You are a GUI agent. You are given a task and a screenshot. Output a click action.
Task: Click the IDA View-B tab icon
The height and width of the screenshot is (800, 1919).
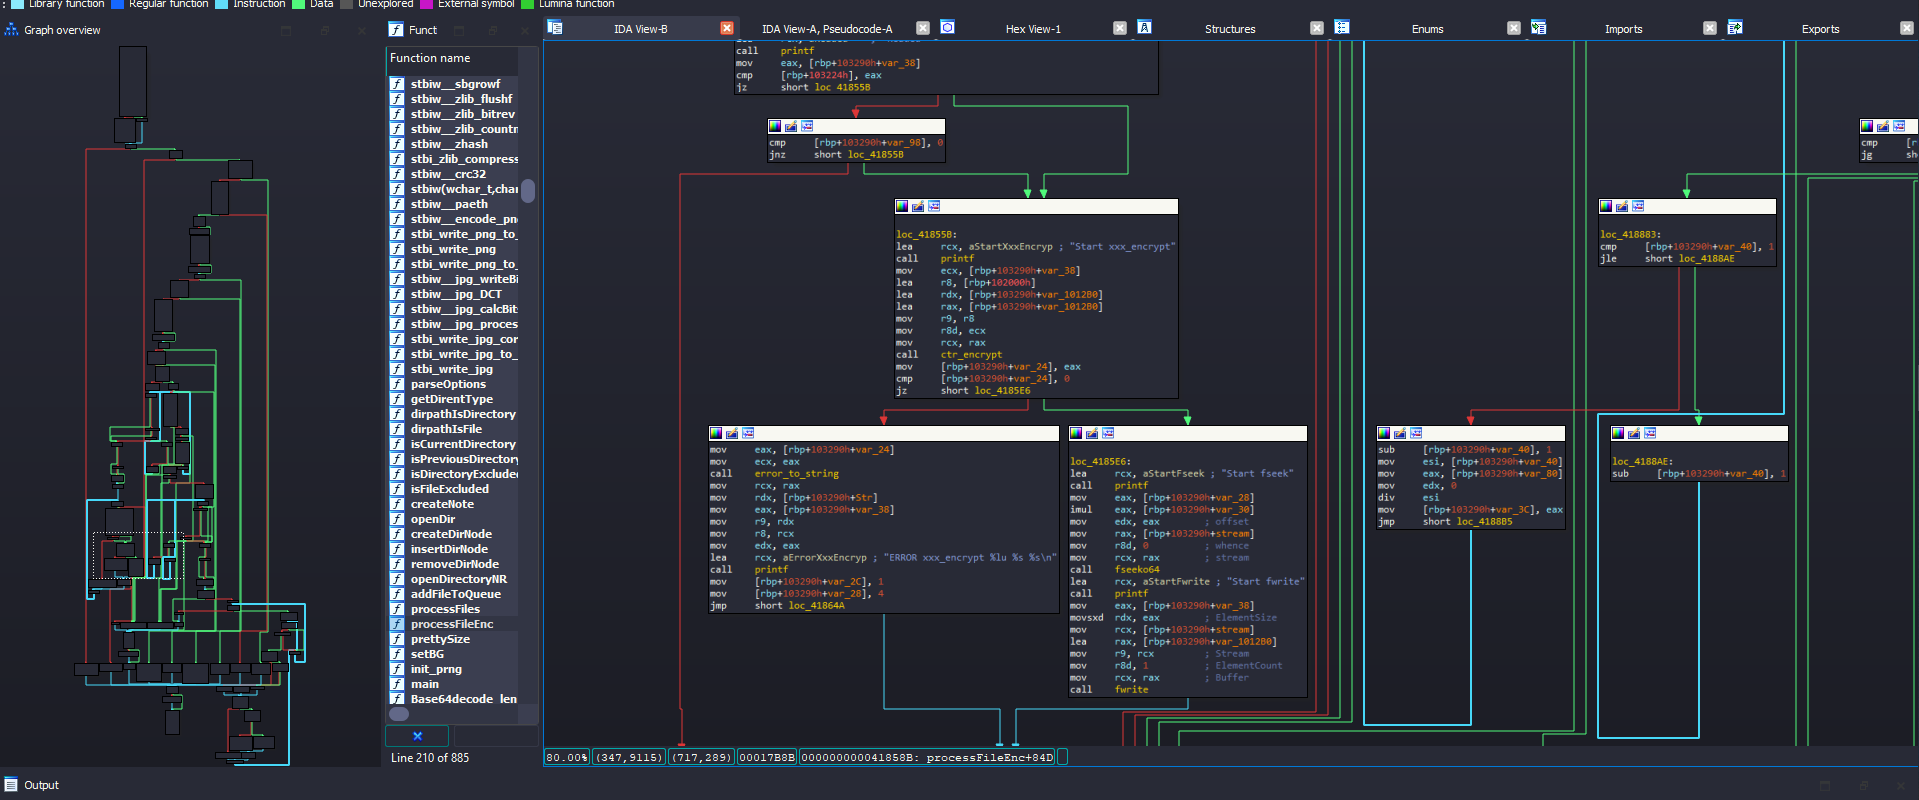(x=555, y=28)
